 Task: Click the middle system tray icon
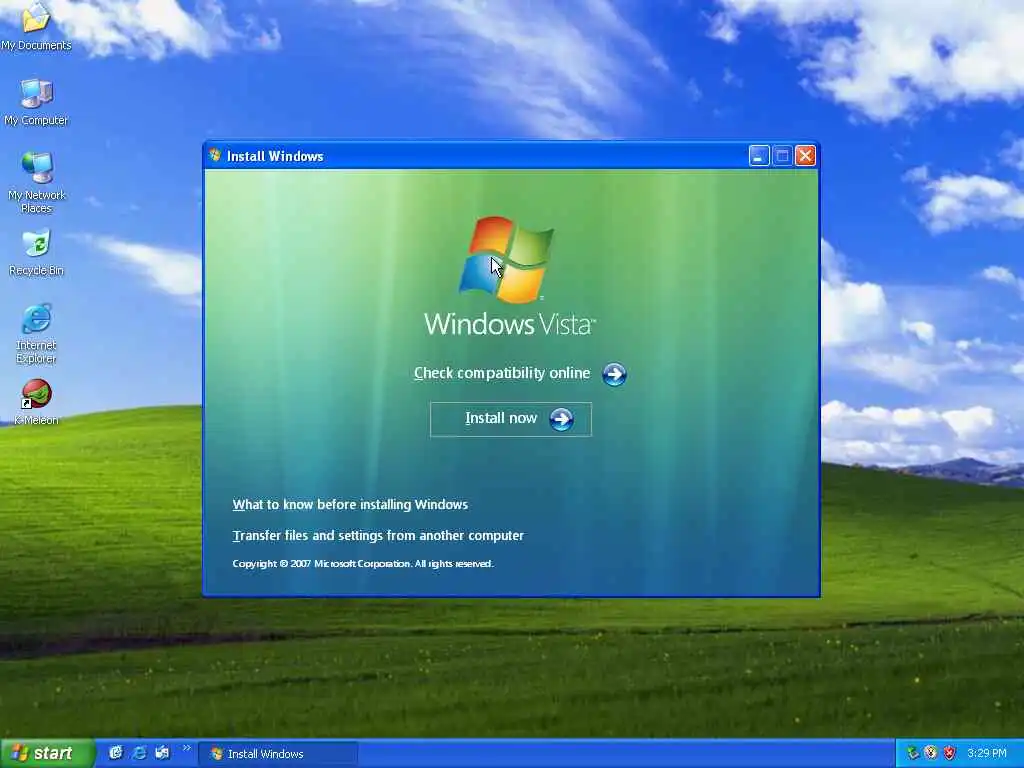(x=931, y=753)
